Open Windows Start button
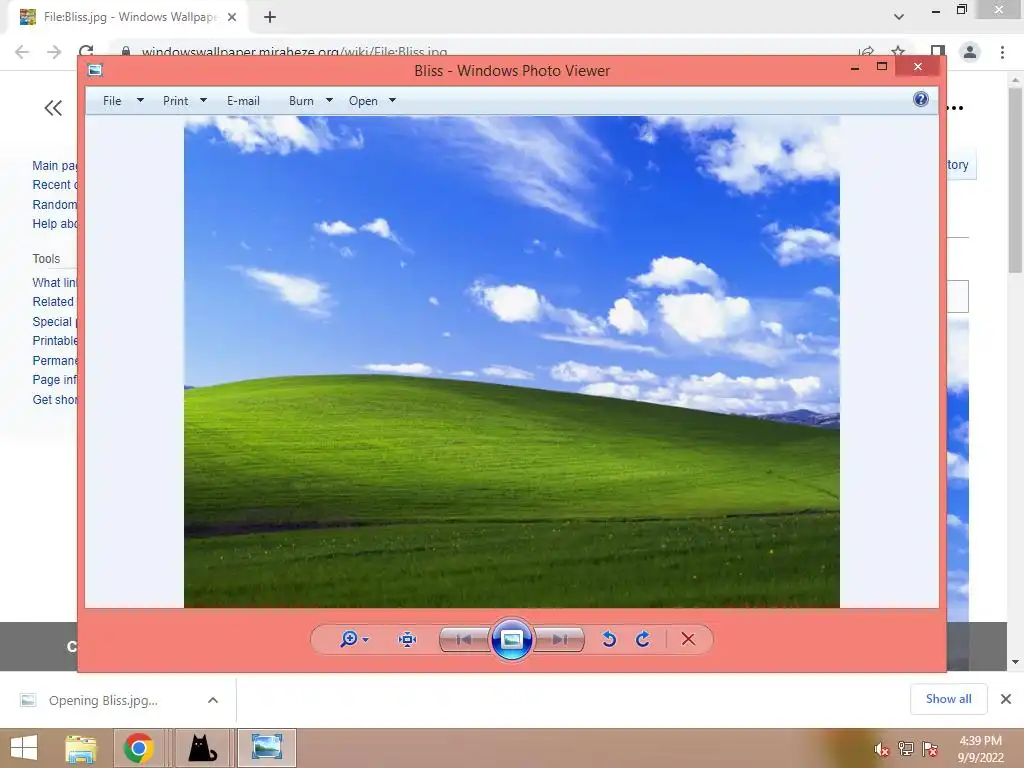This screenshot has width=1024, height=768. pyautogui.click(x=24, y=748)
